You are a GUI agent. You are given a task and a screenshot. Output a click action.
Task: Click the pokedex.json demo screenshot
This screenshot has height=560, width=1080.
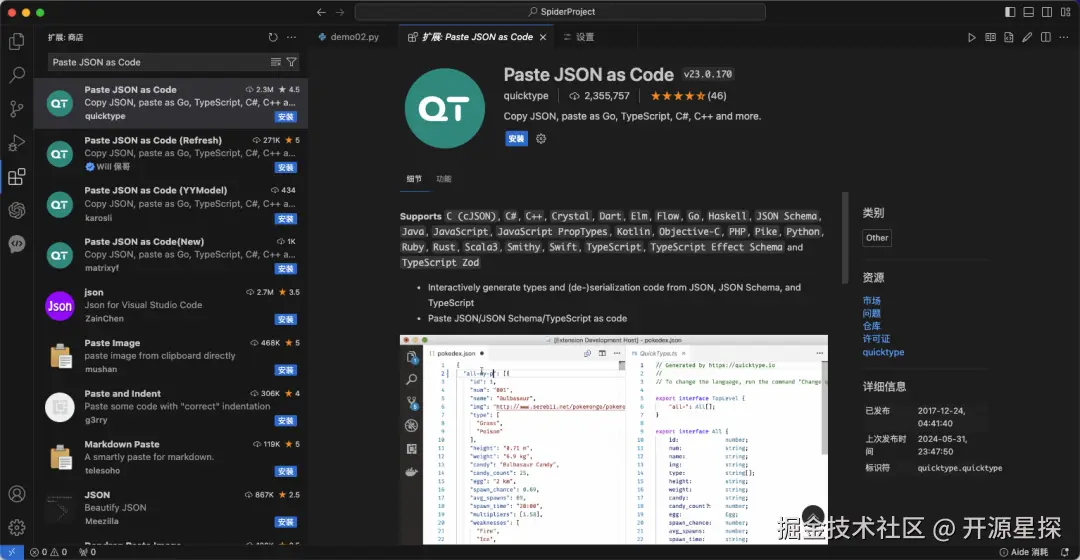point(614,439)
